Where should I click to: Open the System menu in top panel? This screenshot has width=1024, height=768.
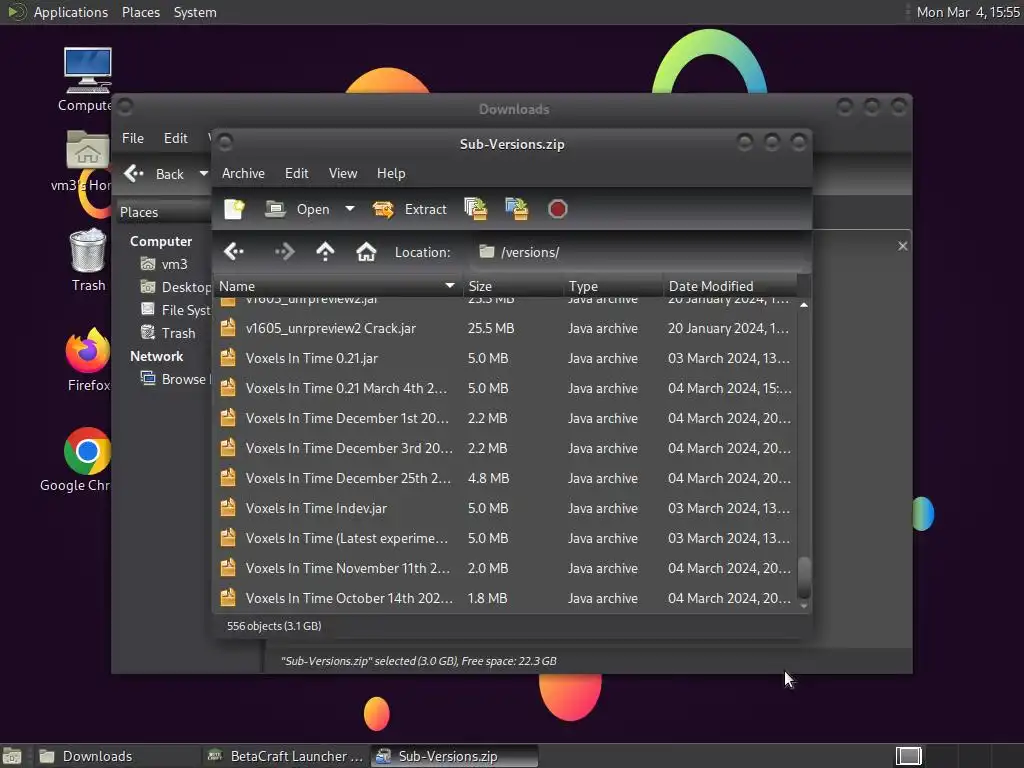[195, 12]
